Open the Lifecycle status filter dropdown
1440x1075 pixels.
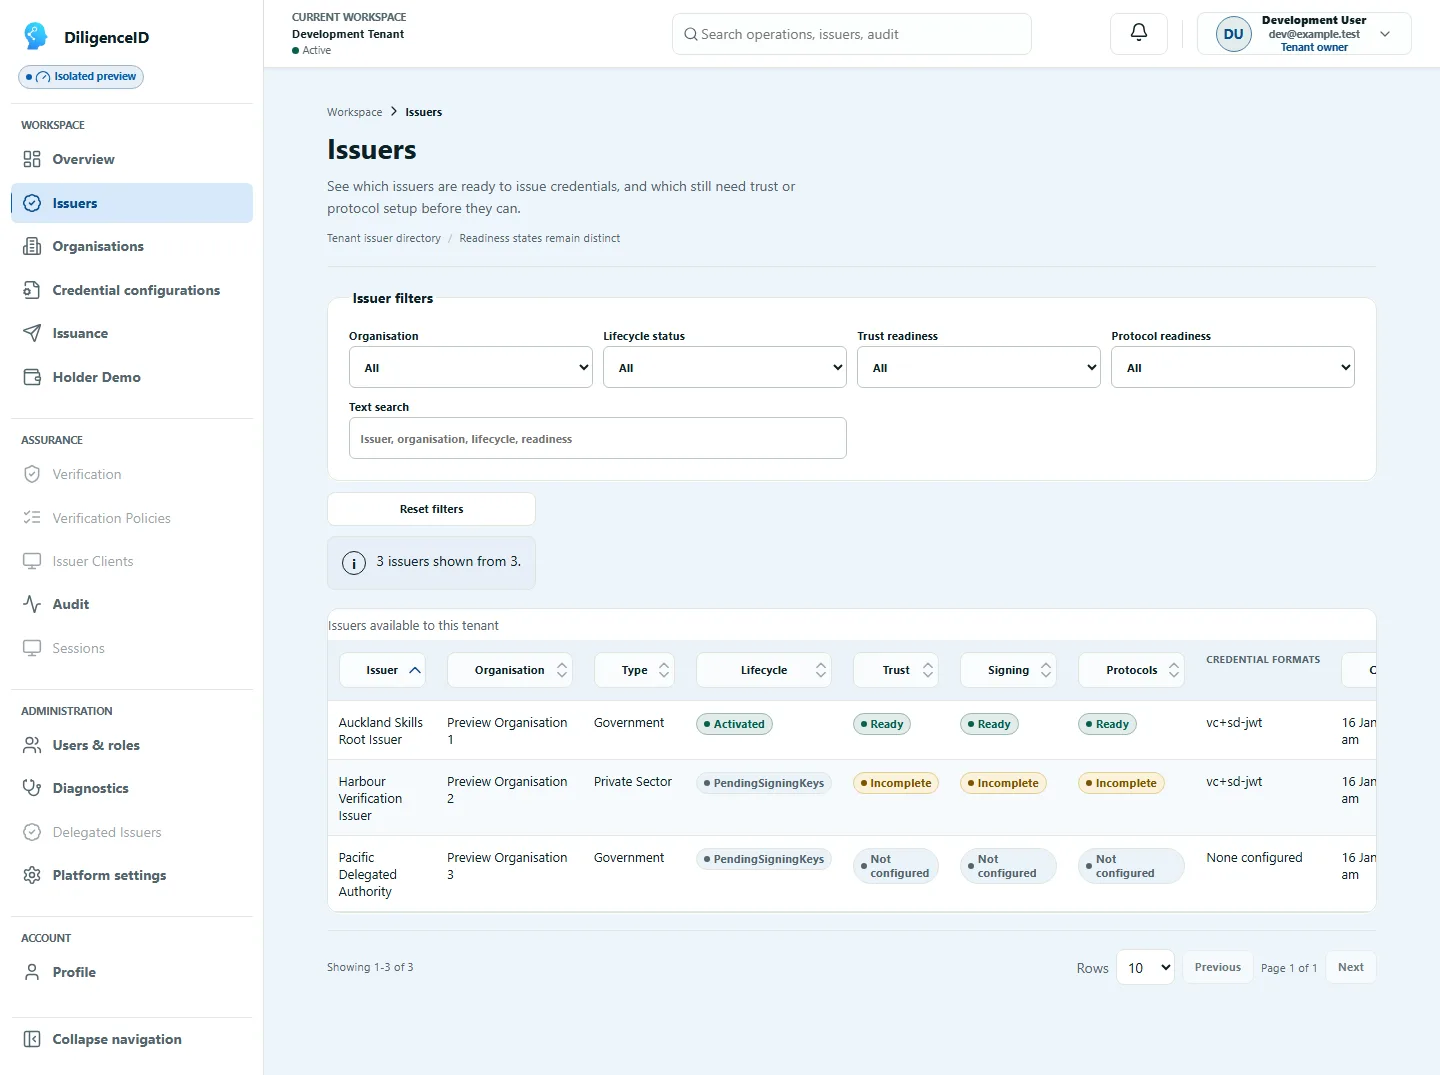click(725, 367)
